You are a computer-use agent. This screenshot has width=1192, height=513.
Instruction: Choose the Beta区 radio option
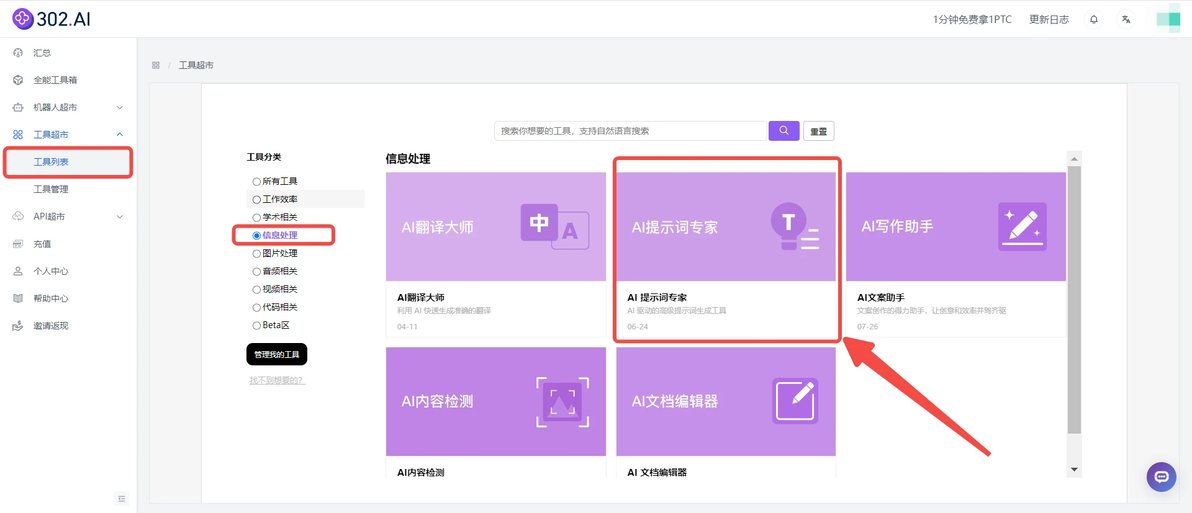[x=271, y=325]
